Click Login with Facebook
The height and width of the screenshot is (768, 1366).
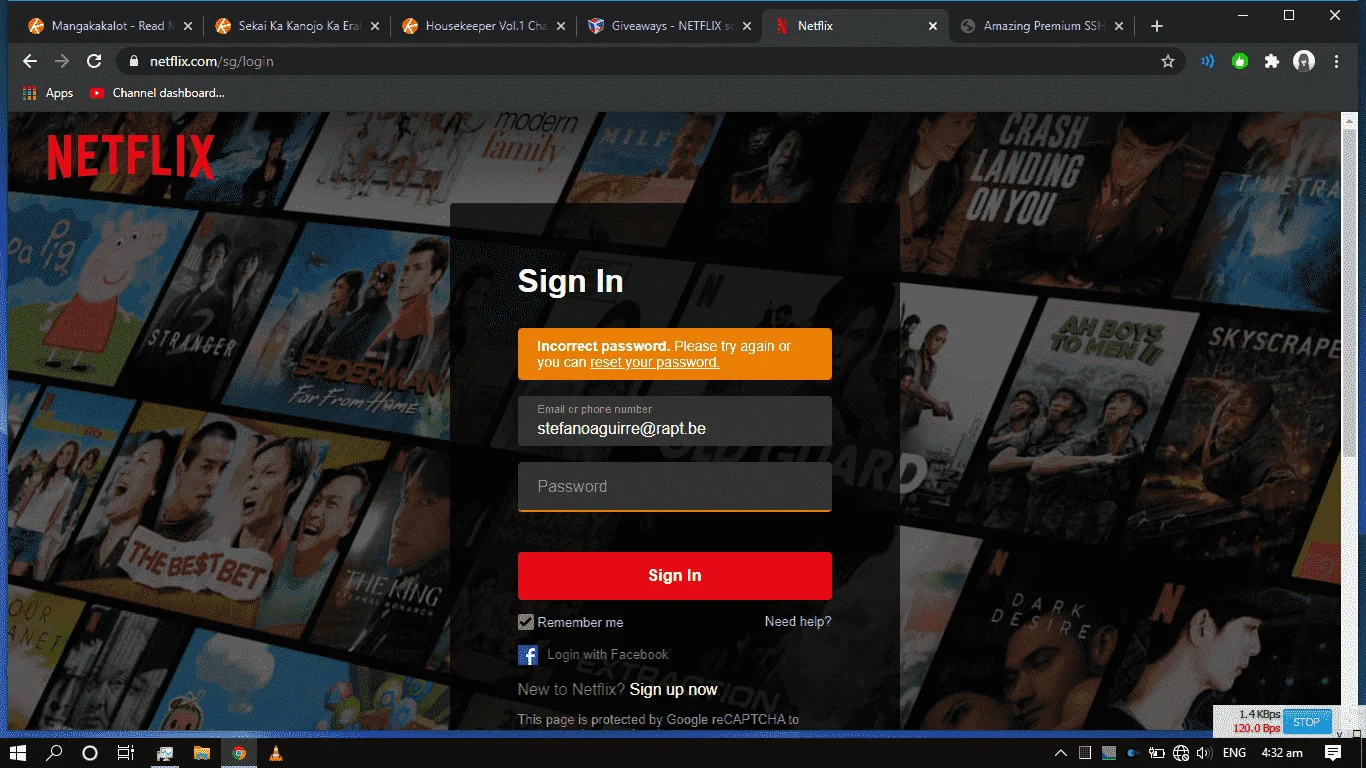pyautogui.click(x=608, y=655)
